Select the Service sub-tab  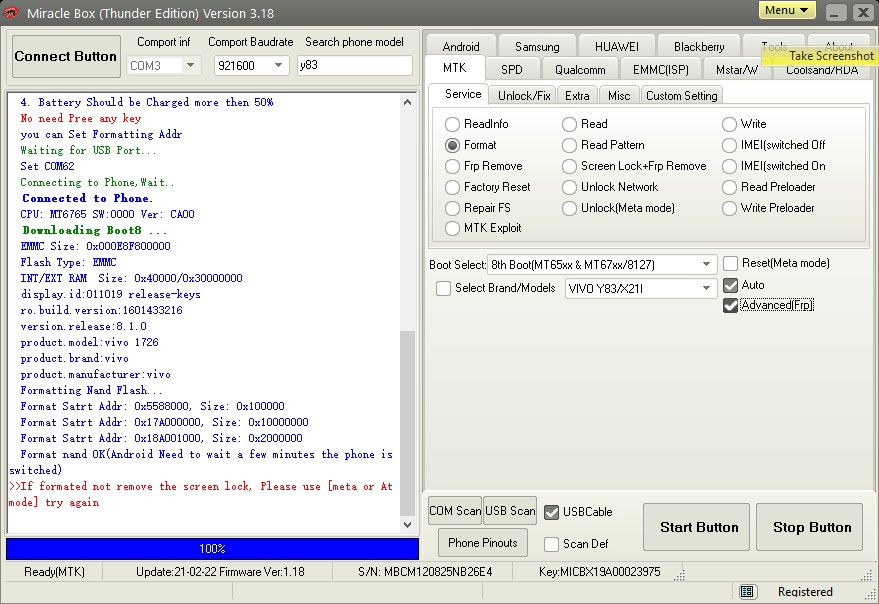(462, 94)
